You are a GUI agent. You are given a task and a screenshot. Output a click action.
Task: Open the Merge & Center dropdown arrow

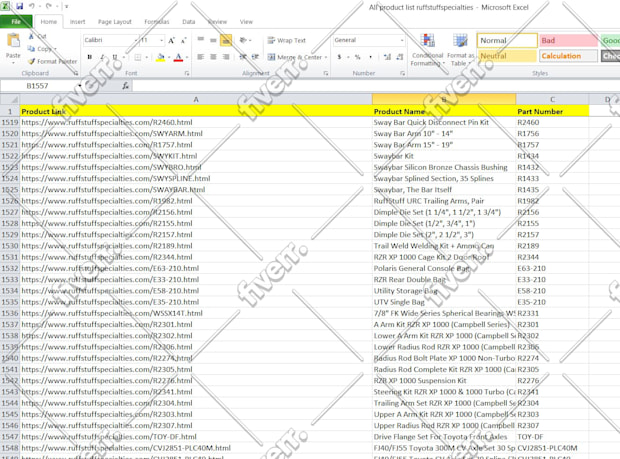point(326,57)
